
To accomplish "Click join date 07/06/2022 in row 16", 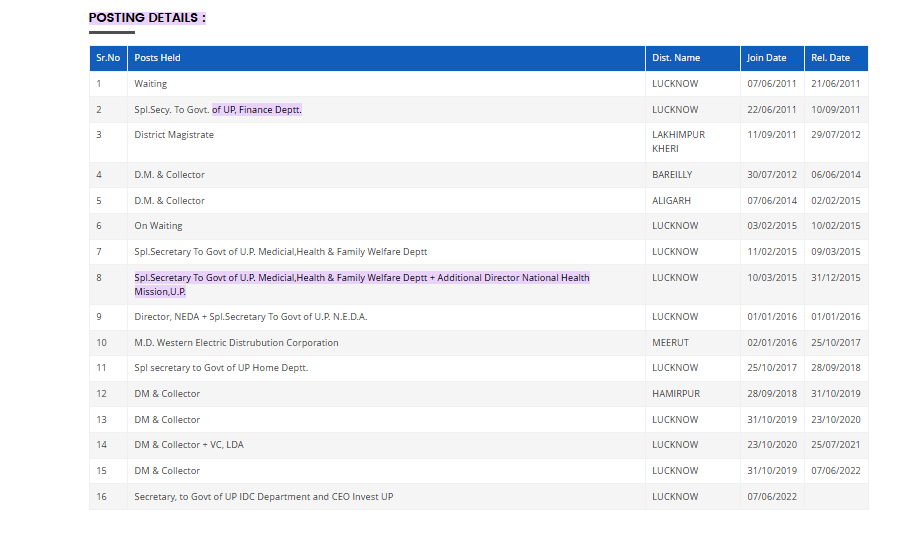I will pyautogui.click(x=772, y=497).
